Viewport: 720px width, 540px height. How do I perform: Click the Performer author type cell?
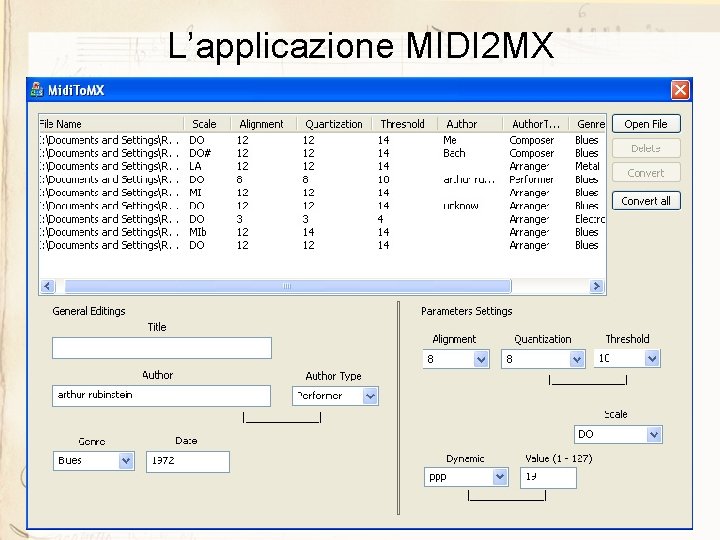(531, 180)
